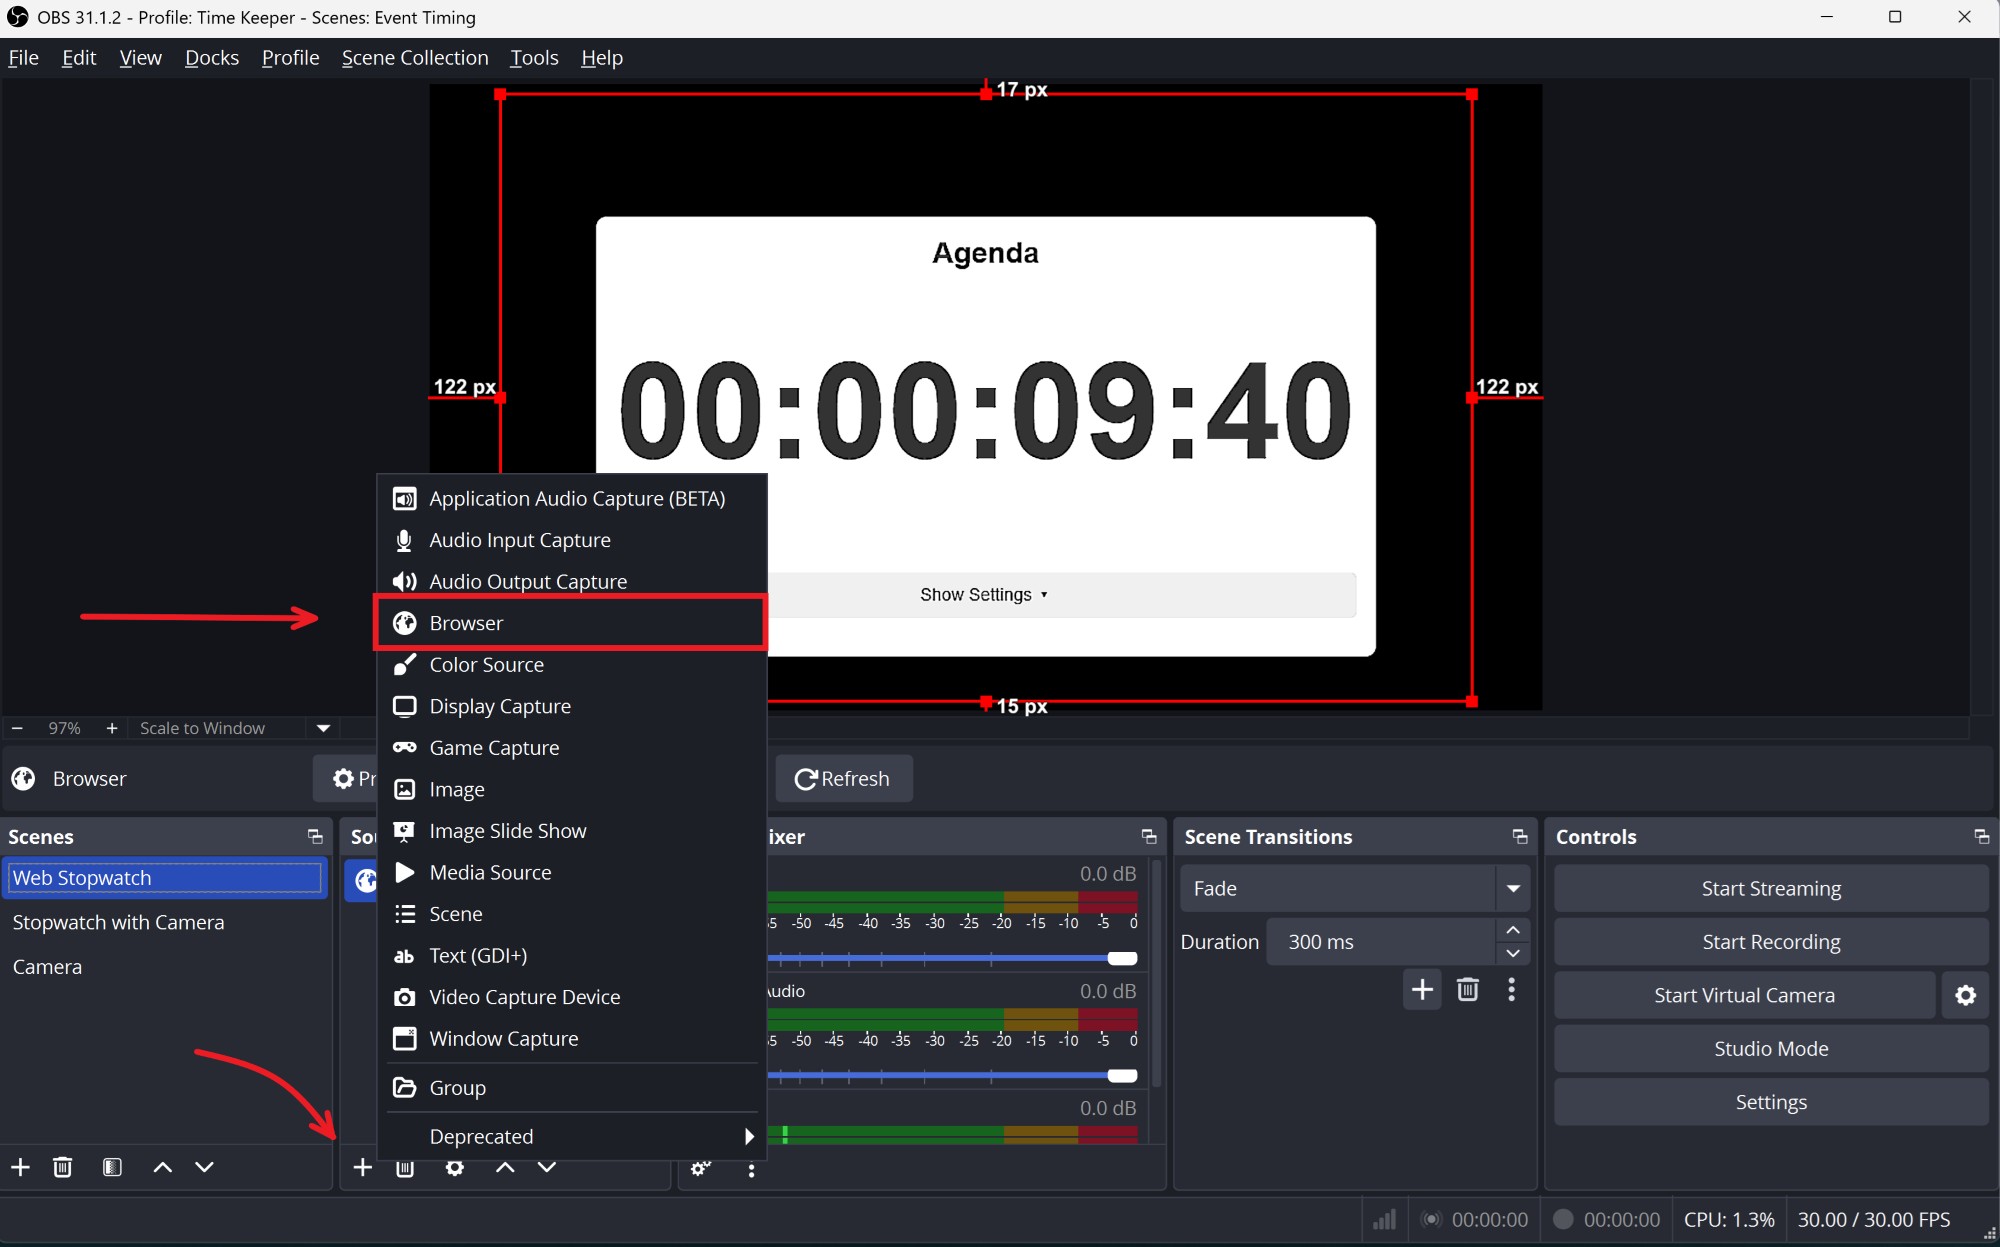Adjust the top audio mixer volume slider
Image resolution: width=2000 pixels, height=1247 pixels.
[x=1121, y=958]
